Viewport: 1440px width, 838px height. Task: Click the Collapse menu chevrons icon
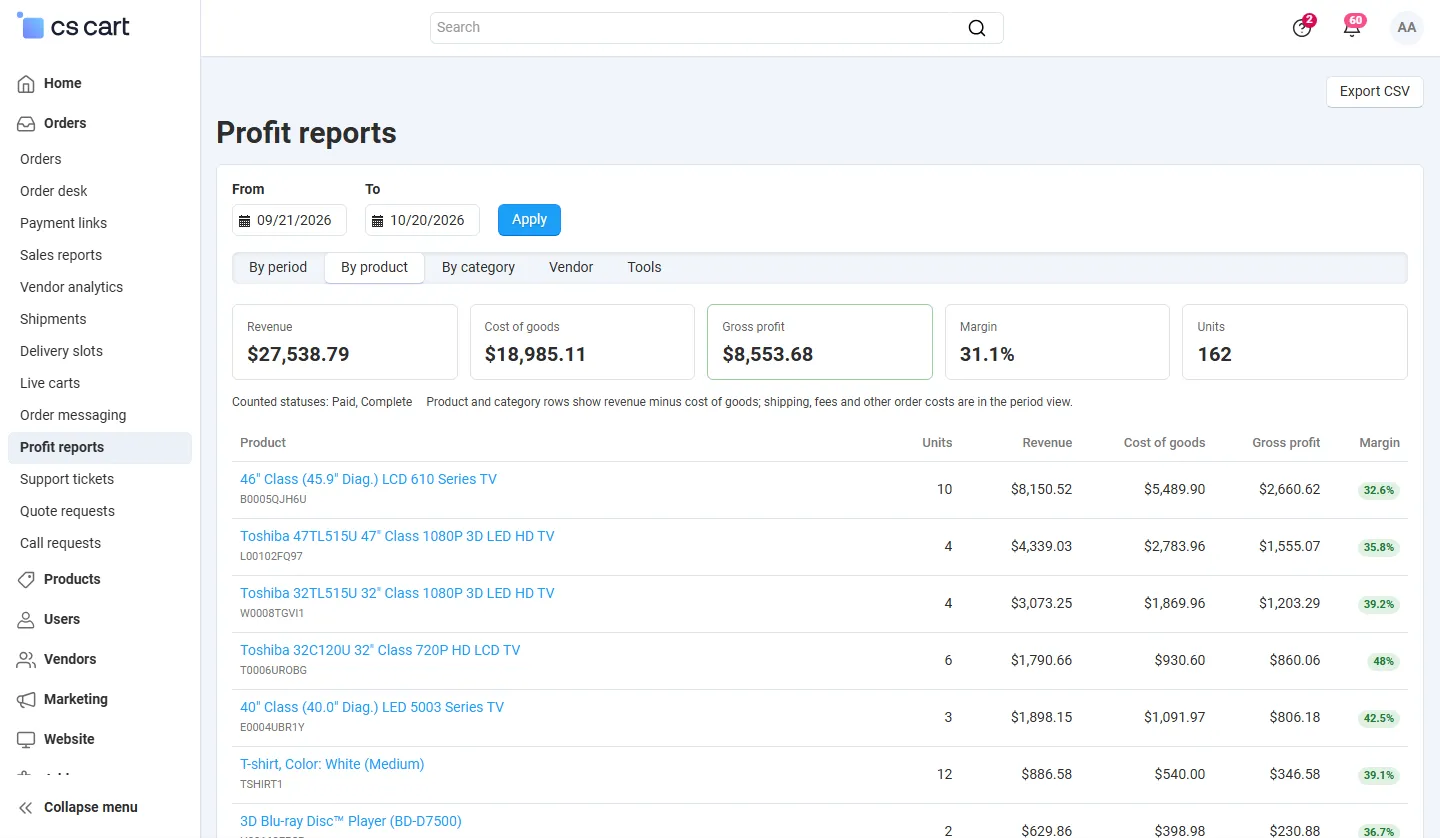26,808
